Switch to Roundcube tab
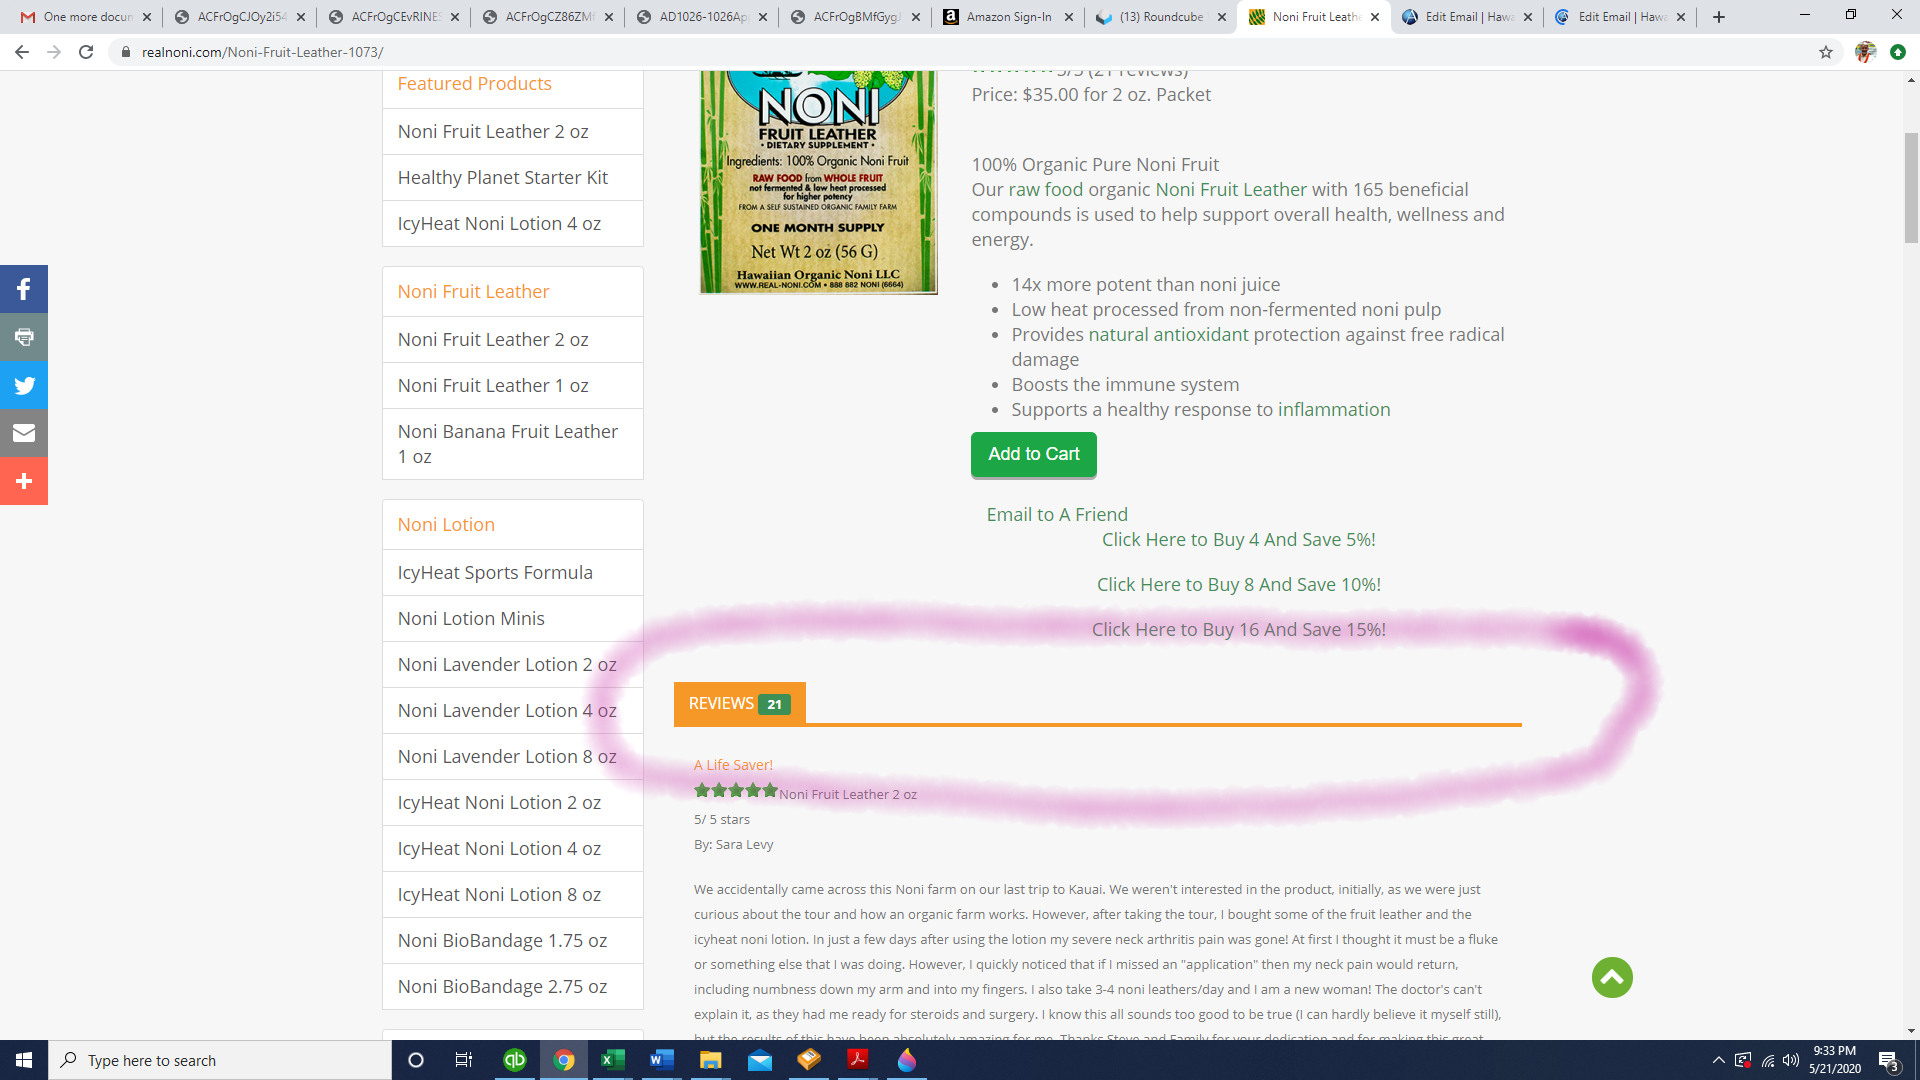1920x1080 pixels. pyautogui.click(x=1160, y=17)
